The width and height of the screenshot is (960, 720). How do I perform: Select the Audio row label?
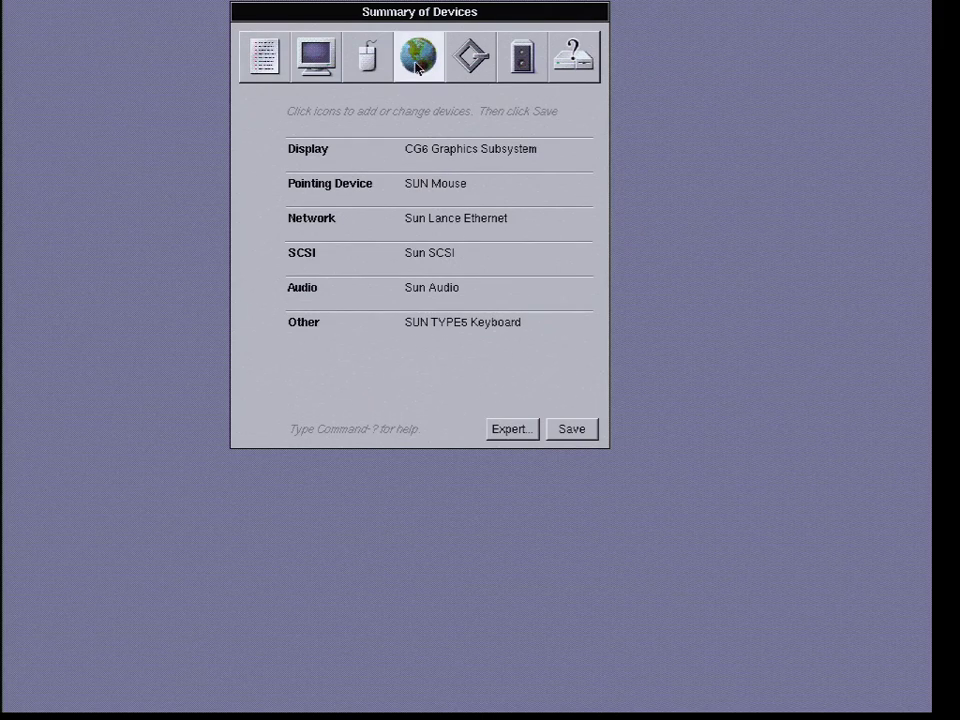pyautogui.click(x=302, y=287)
